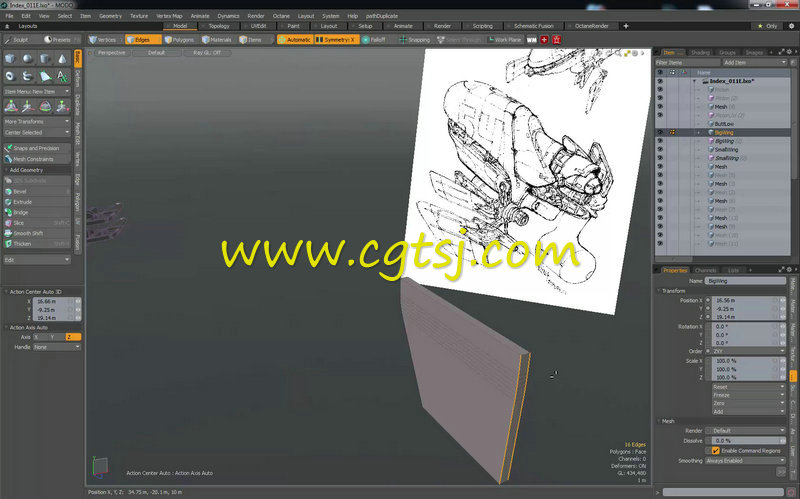
Task: Open the Render menu in menu bar
Action: point(256,16)
